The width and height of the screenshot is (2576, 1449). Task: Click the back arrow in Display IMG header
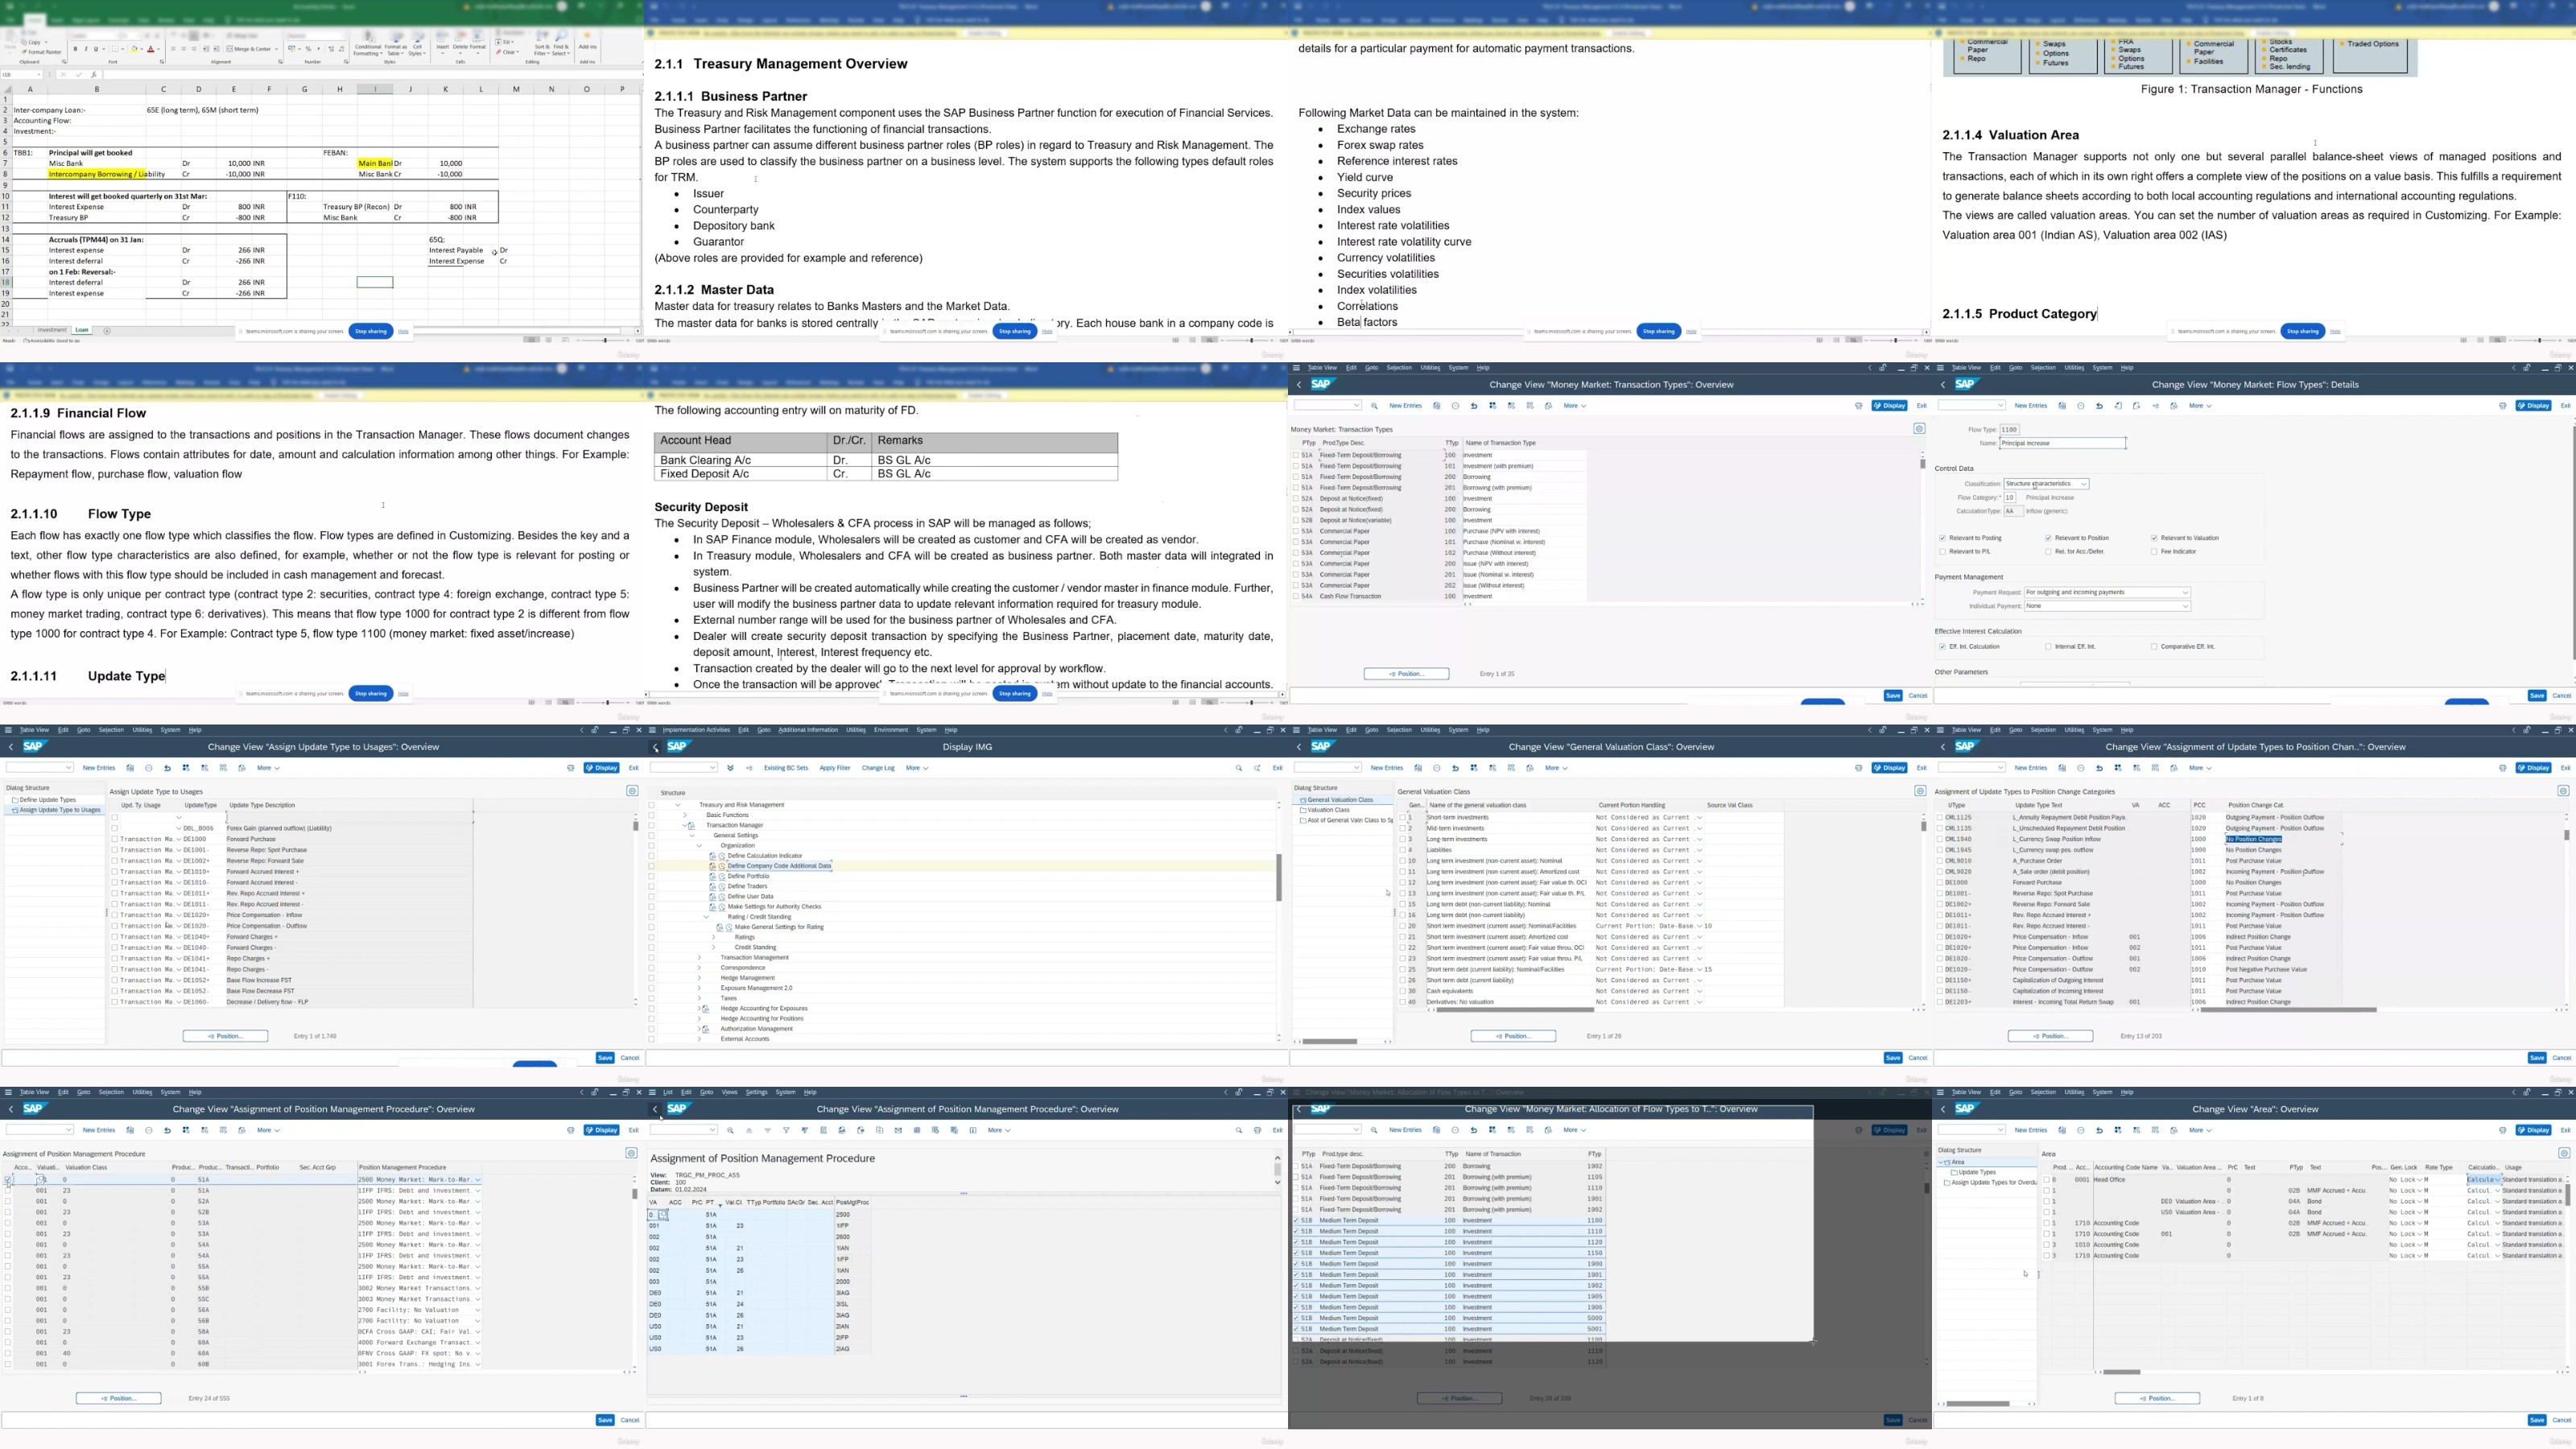(656, 747)
